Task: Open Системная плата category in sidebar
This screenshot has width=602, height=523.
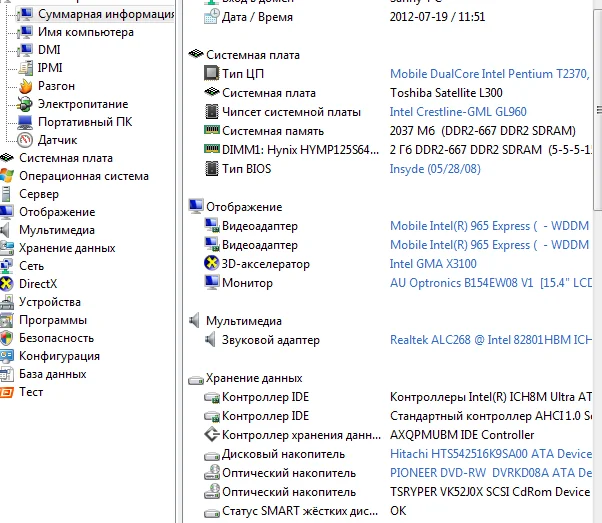Action: click(x=66, y=158)
